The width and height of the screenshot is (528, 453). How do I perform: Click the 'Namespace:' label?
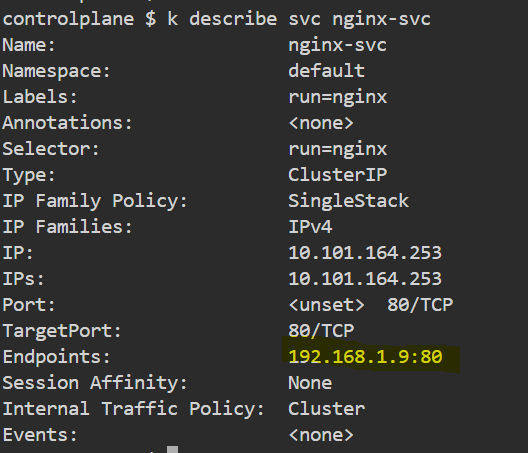tap(56, 71)
